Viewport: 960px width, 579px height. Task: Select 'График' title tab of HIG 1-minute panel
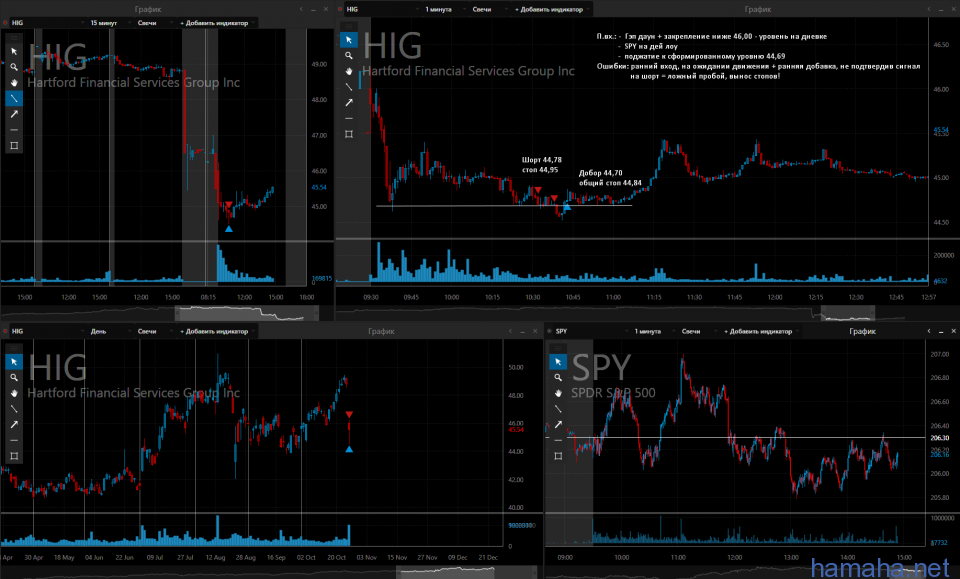tap(758, 9)
